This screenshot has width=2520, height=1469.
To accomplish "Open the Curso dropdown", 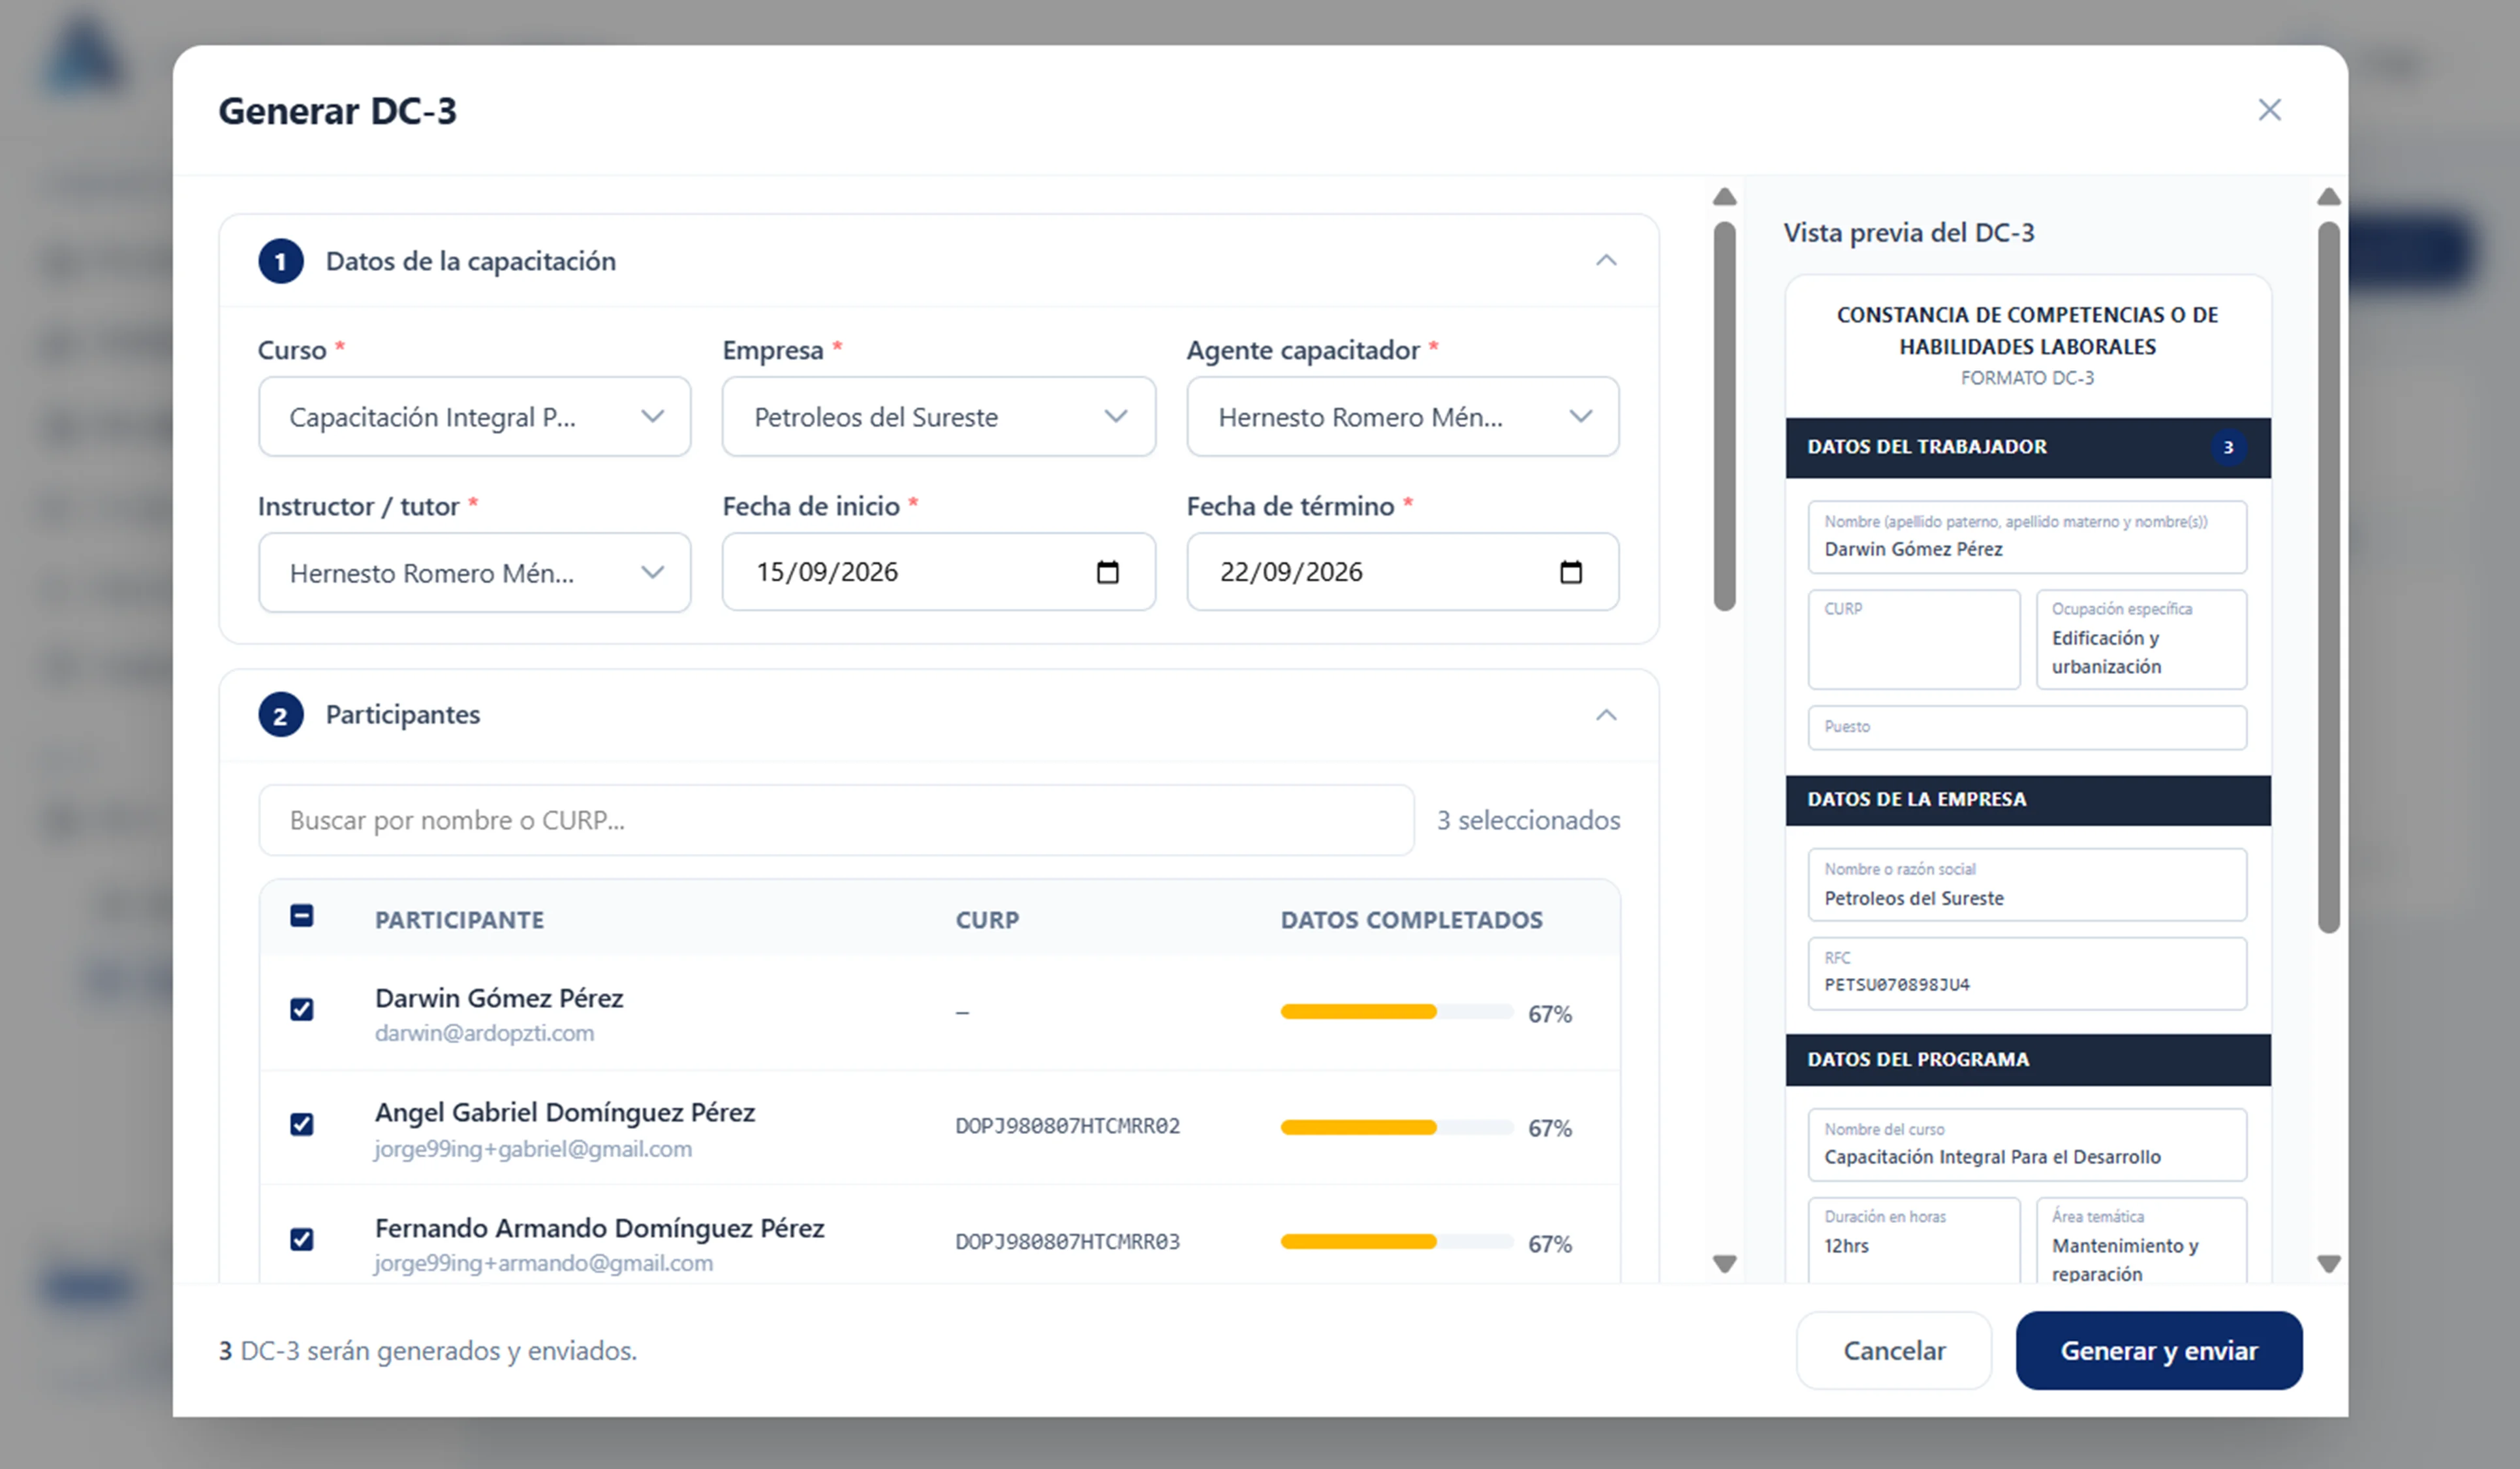I will pos(474,416).
